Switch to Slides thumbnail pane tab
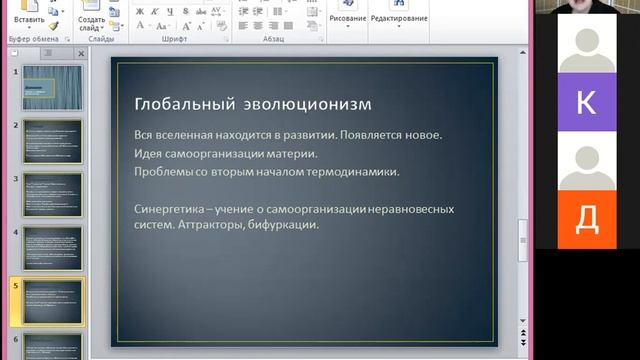 (15, 53)
